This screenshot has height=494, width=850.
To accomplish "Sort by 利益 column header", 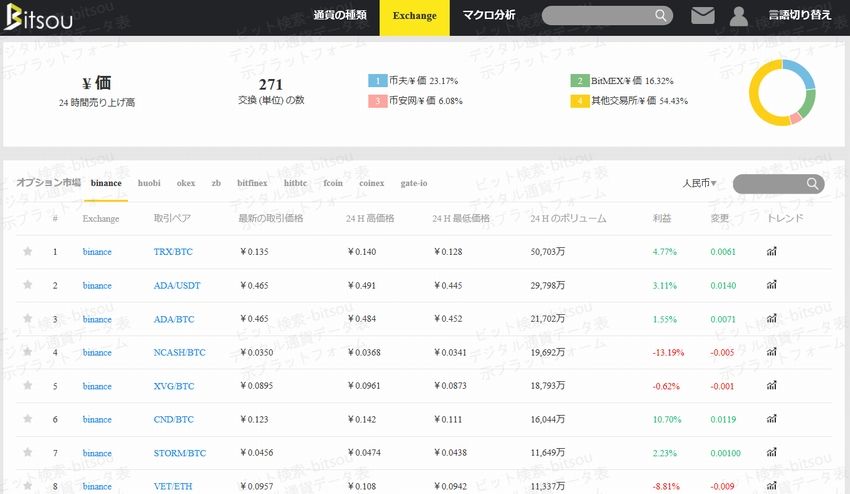I will click(x=662, y=218).
